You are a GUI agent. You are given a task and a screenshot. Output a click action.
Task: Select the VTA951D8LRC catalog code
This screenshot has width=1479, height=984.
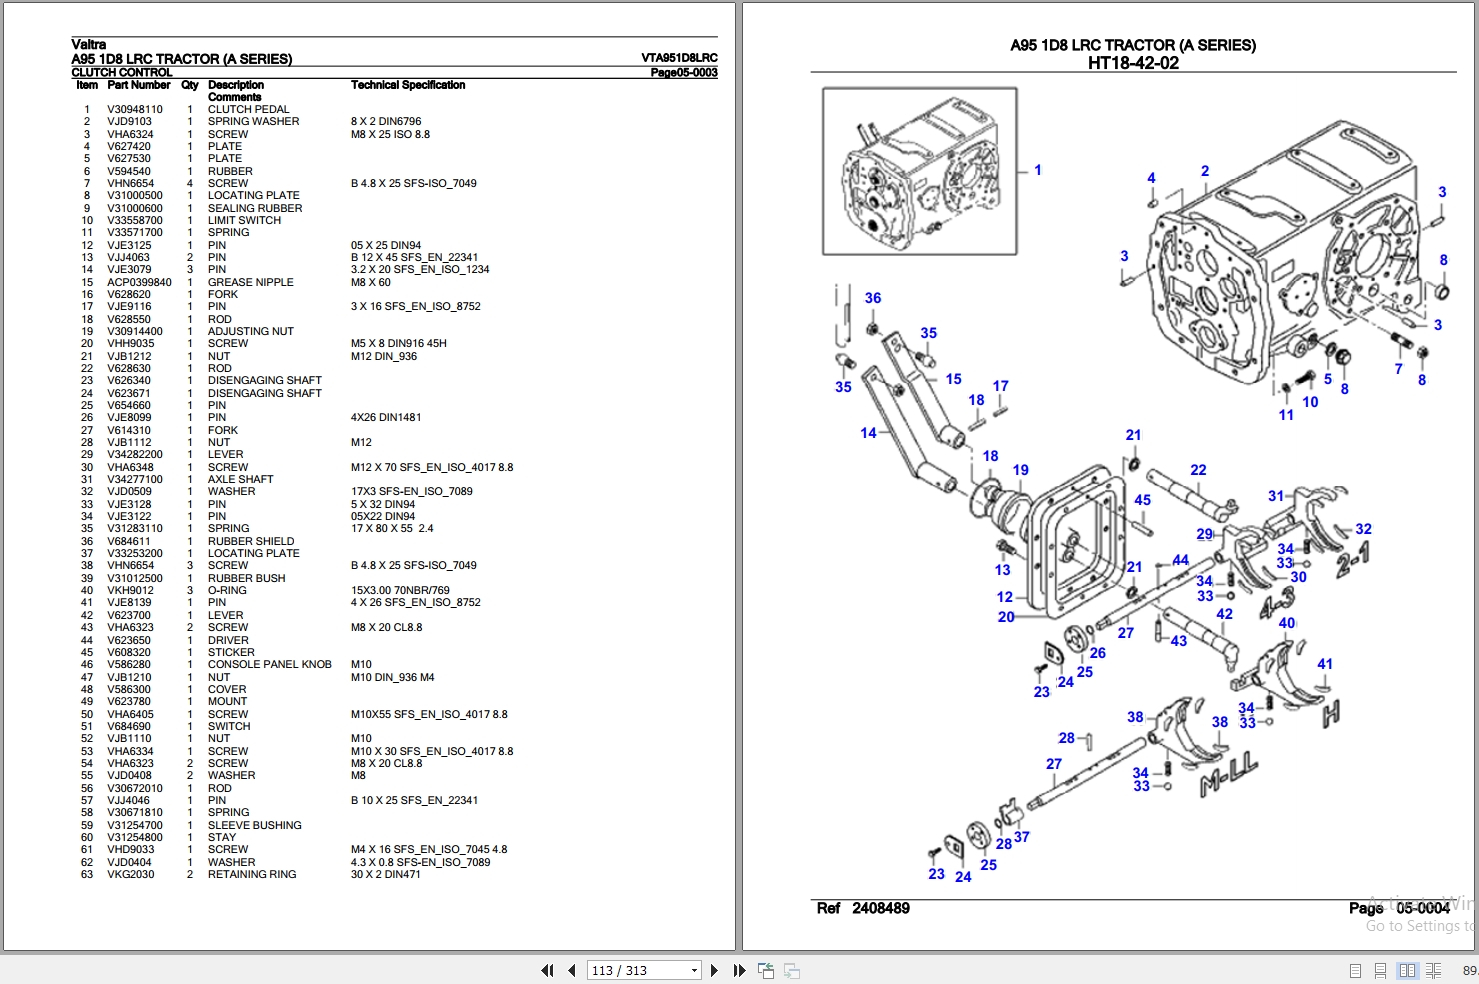point(680,58)
